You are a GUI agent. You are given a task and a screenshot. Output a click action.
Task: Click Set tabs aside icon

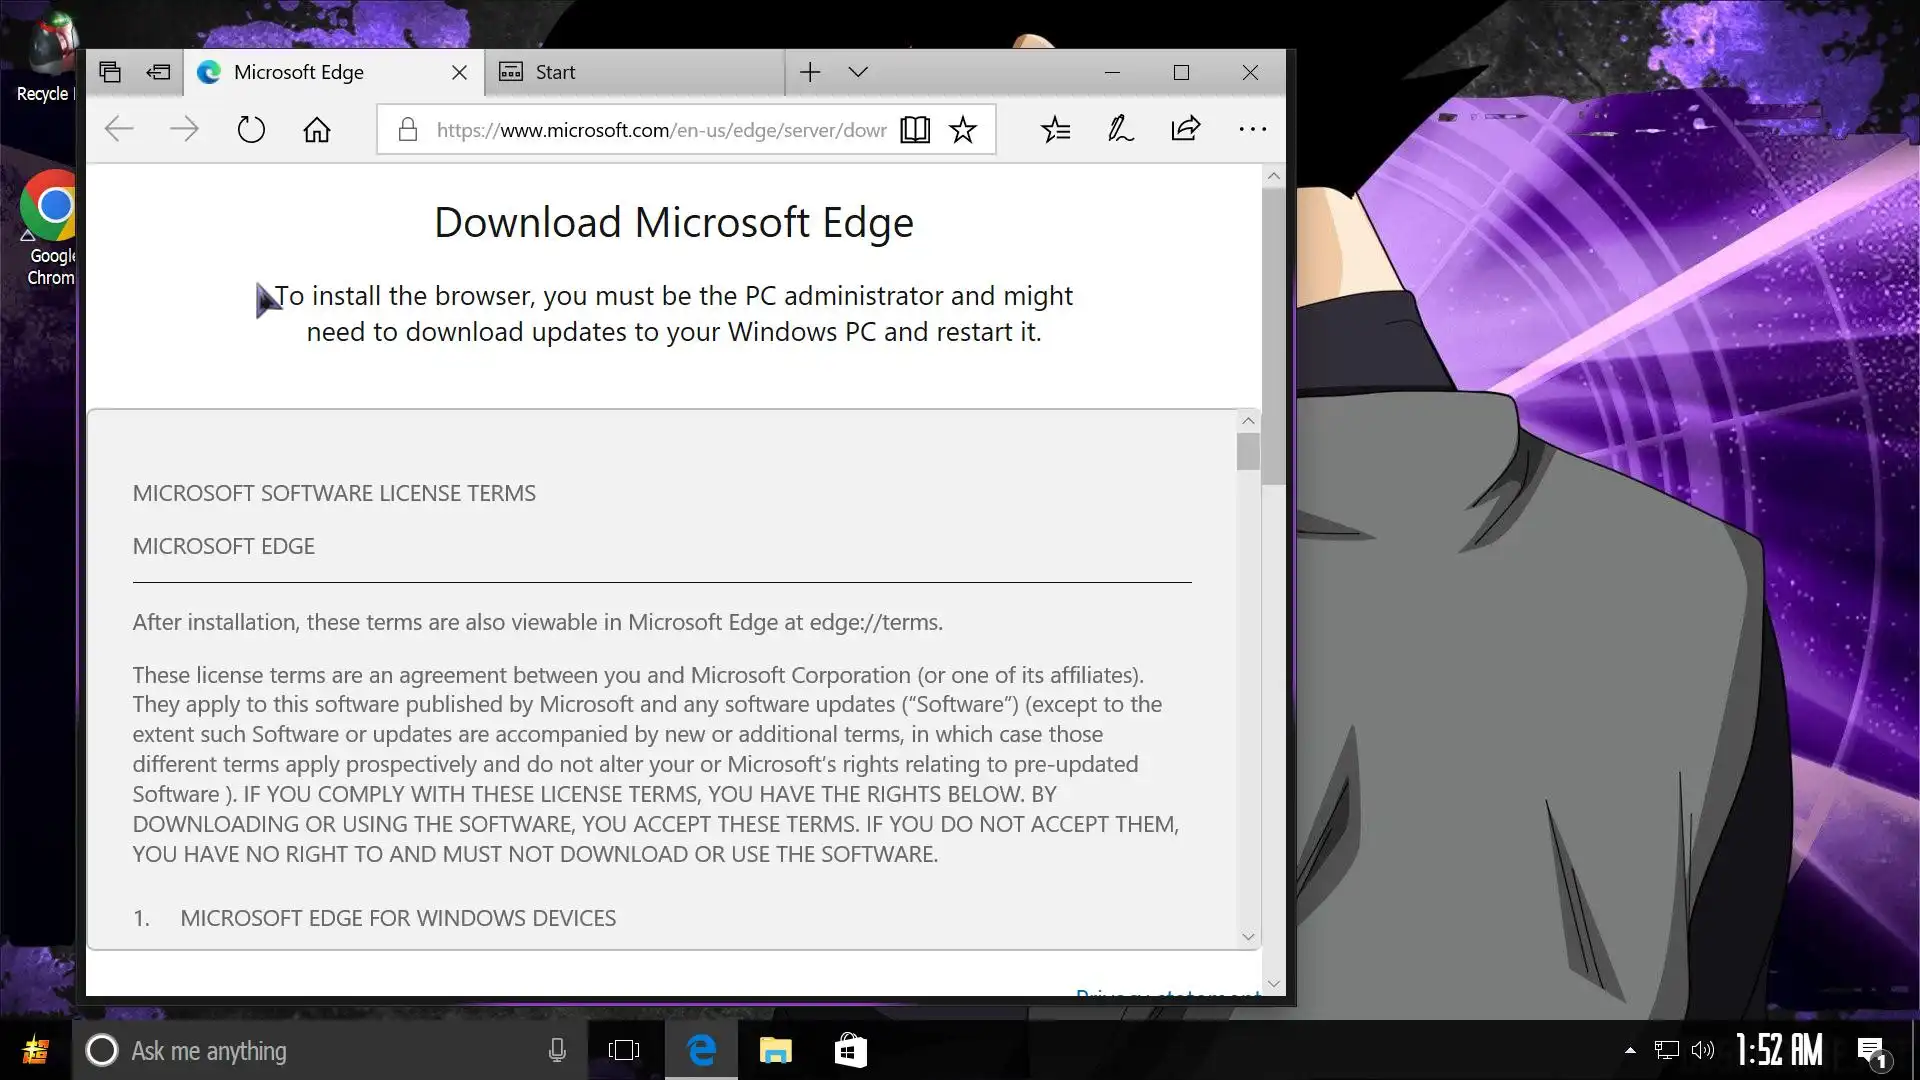[x=159, y=72]
